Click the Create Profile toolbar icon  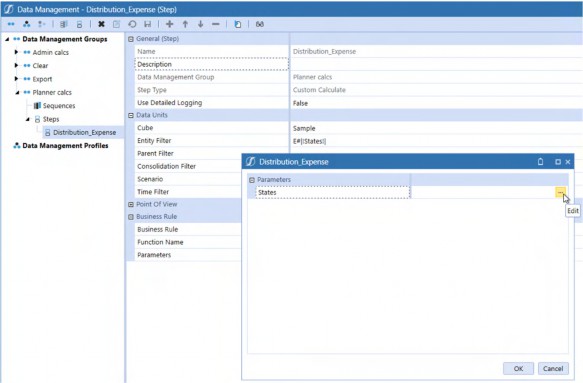pyautogui.click(x=26, y=24)
